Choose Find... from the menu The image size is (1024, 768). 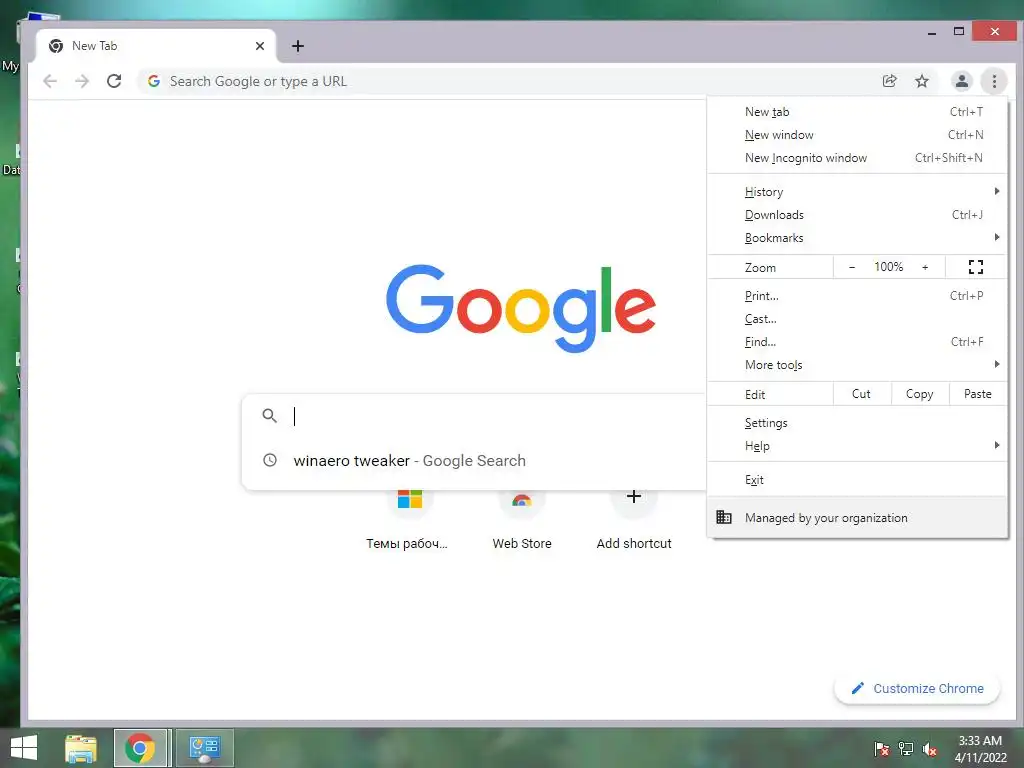pyautogui.click(x=857, y=342)
